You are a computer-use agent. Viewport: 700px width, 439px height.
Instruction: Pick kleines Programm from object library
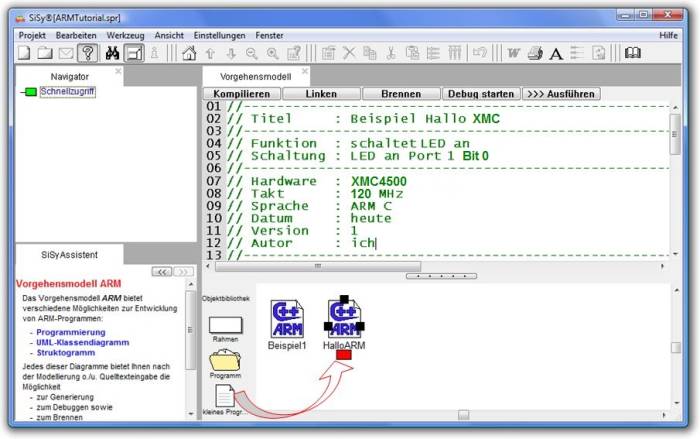pyautogui.click(x=224, y=397)
